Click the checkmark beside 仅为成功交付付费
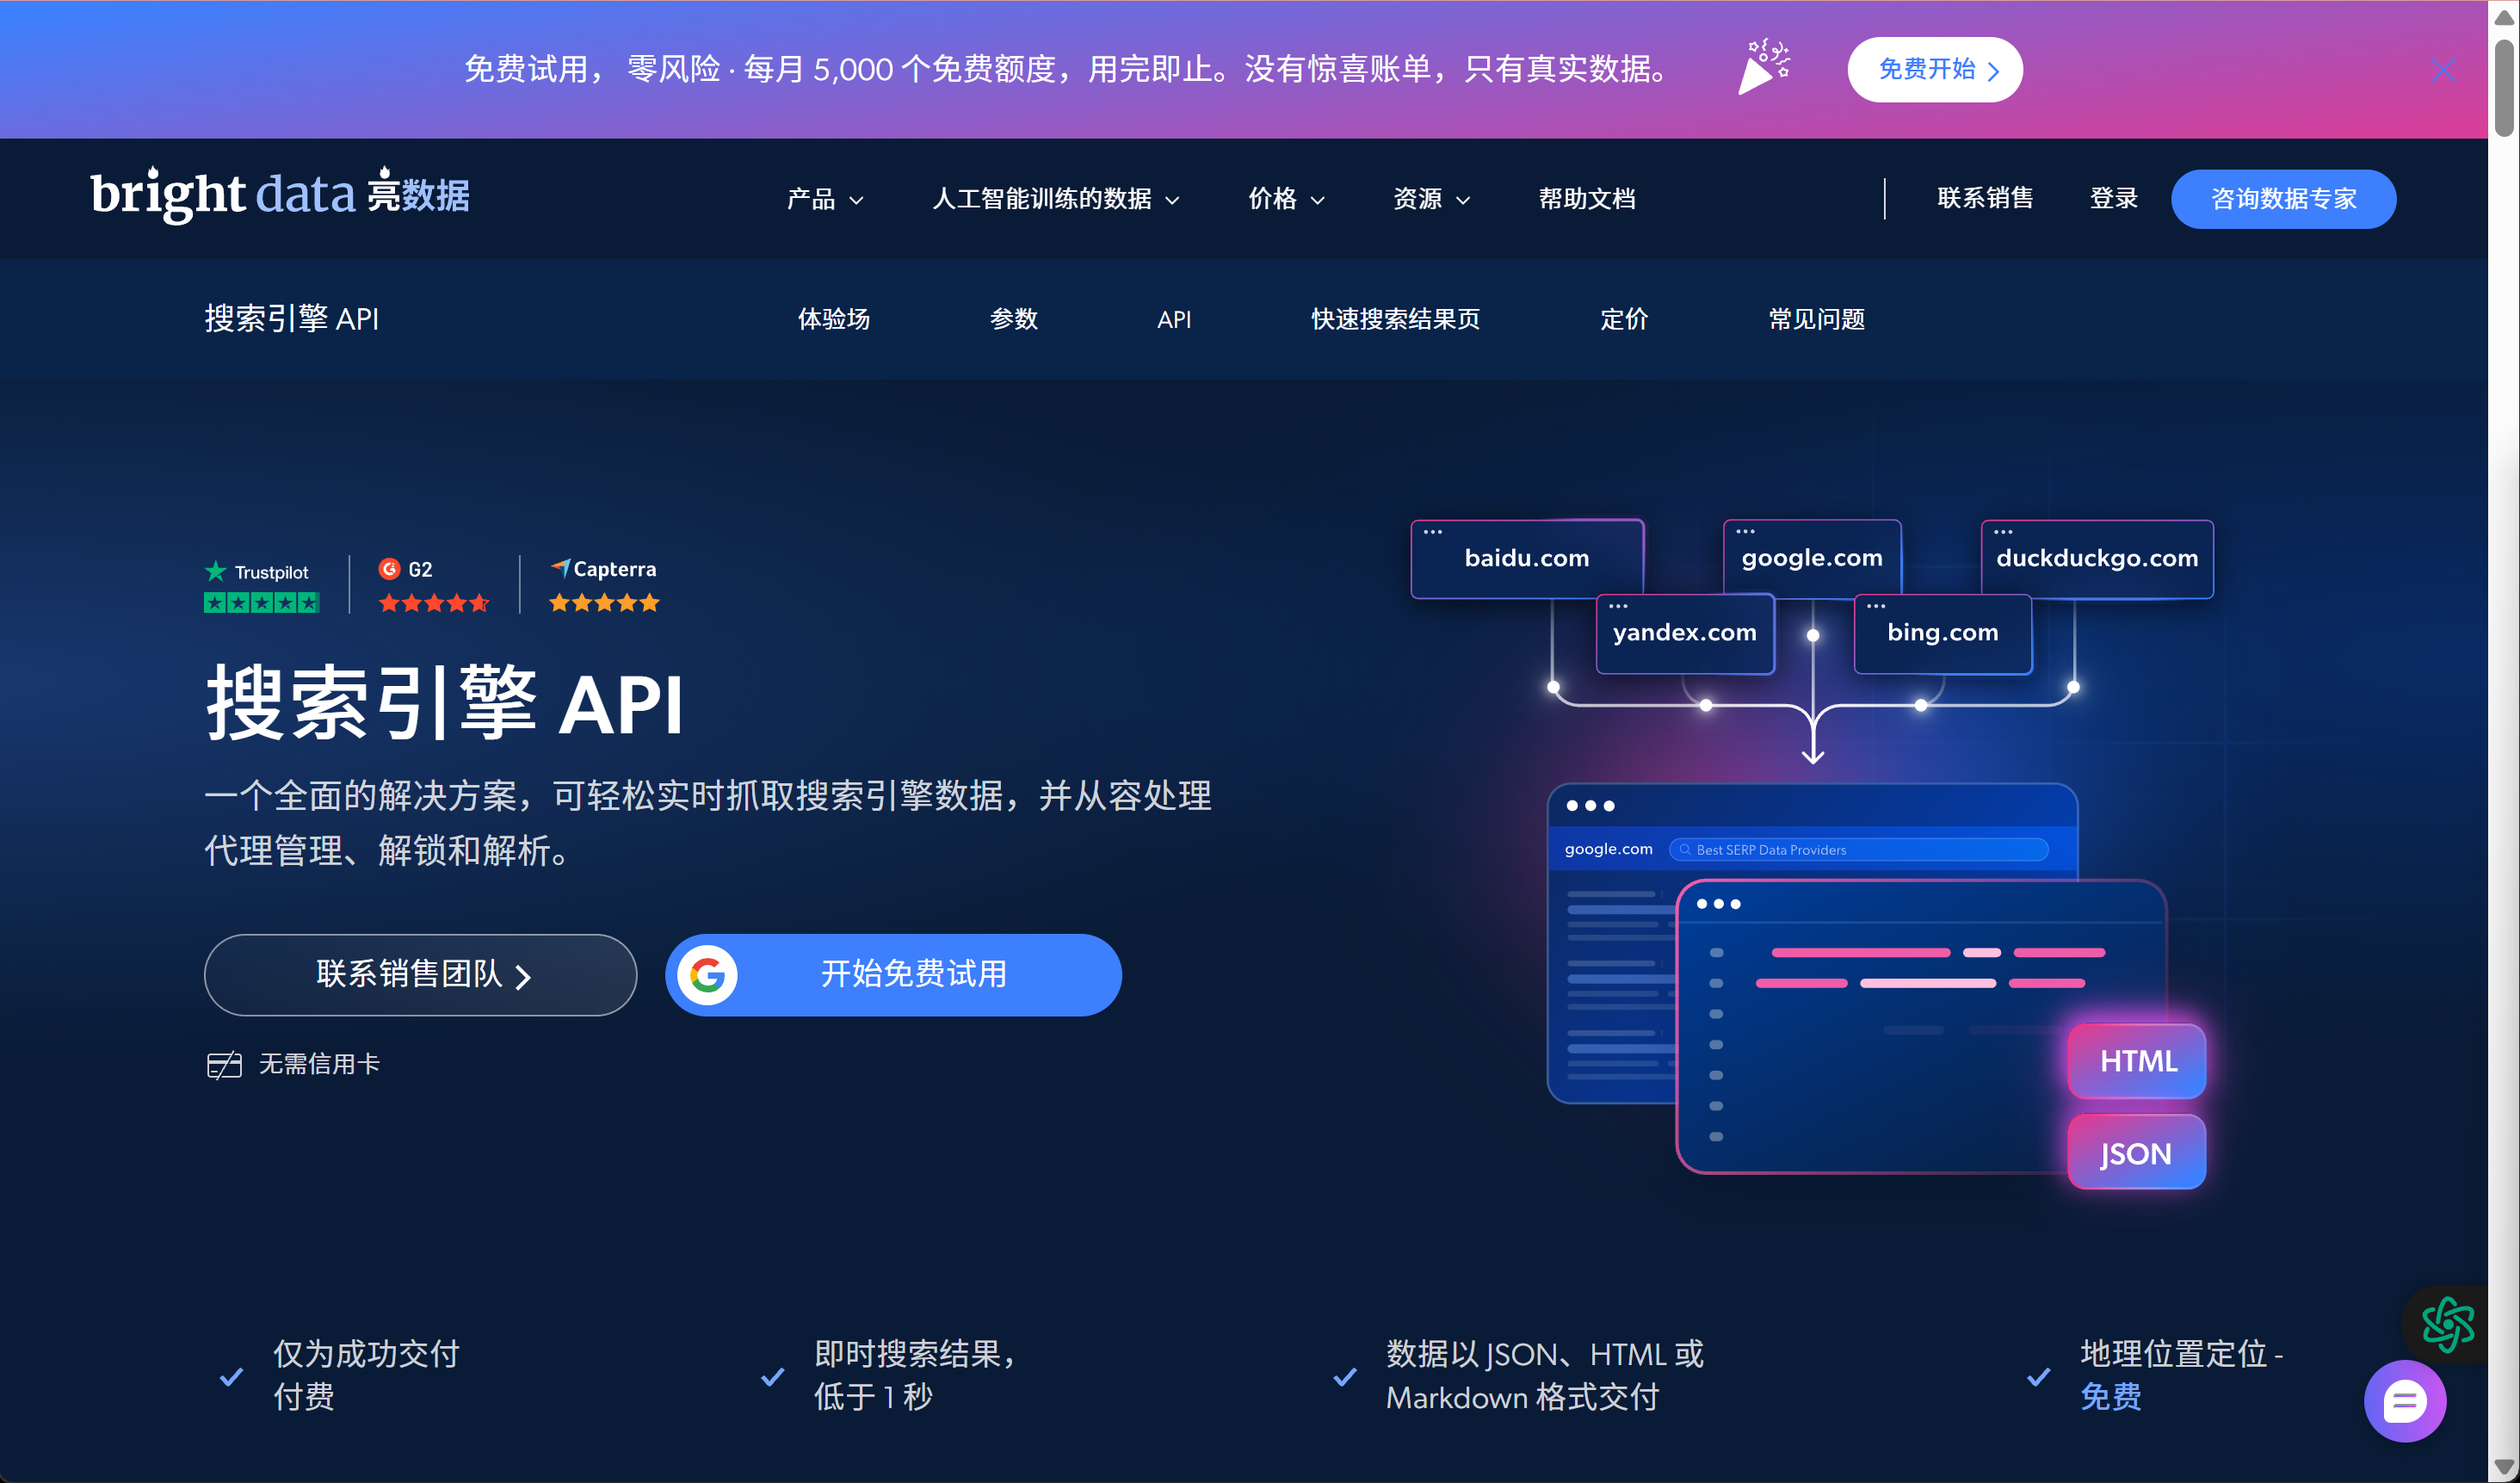The height and width of the screenshot is (1483, 2520). [x=231, y=1377]
